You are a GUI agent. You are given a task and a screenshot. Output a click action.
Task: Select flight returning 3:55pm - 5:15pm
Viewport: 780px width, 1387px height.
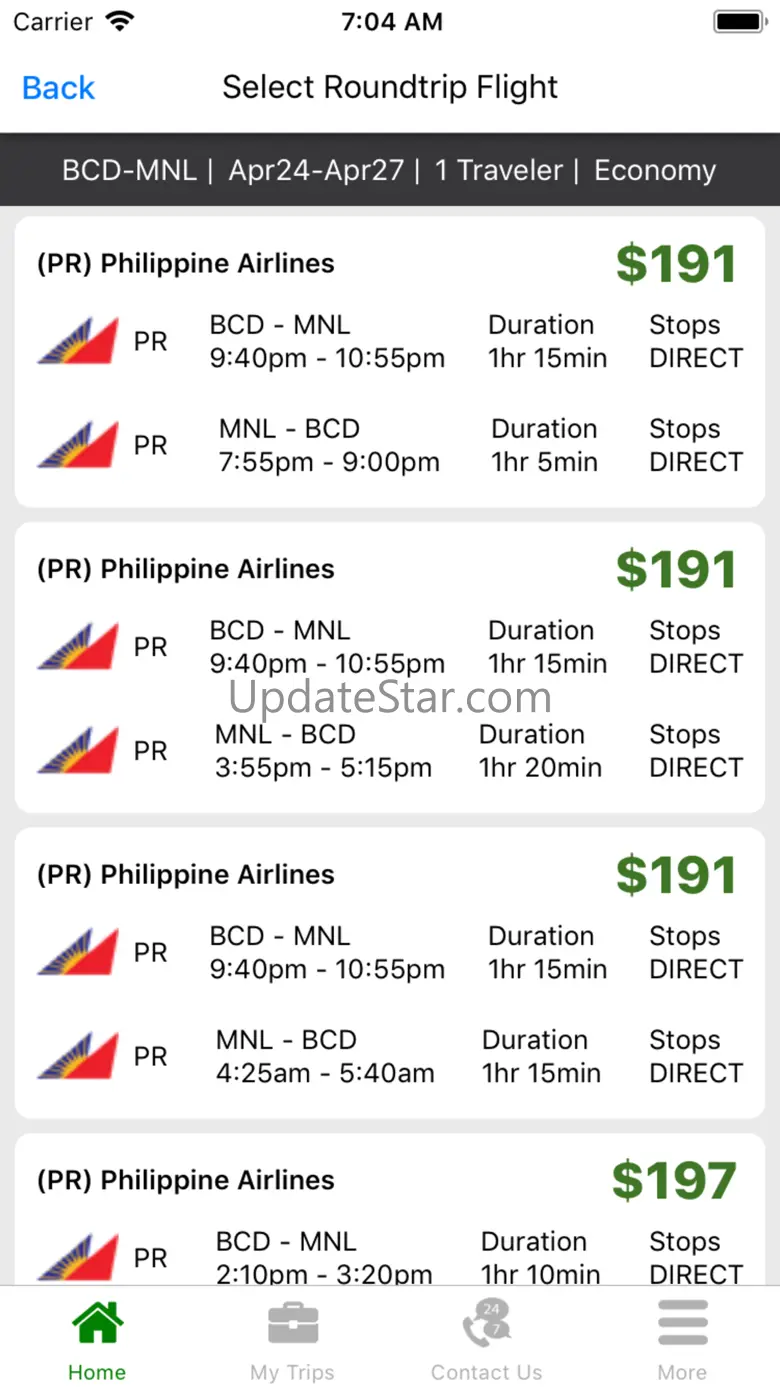pos(323,768)
